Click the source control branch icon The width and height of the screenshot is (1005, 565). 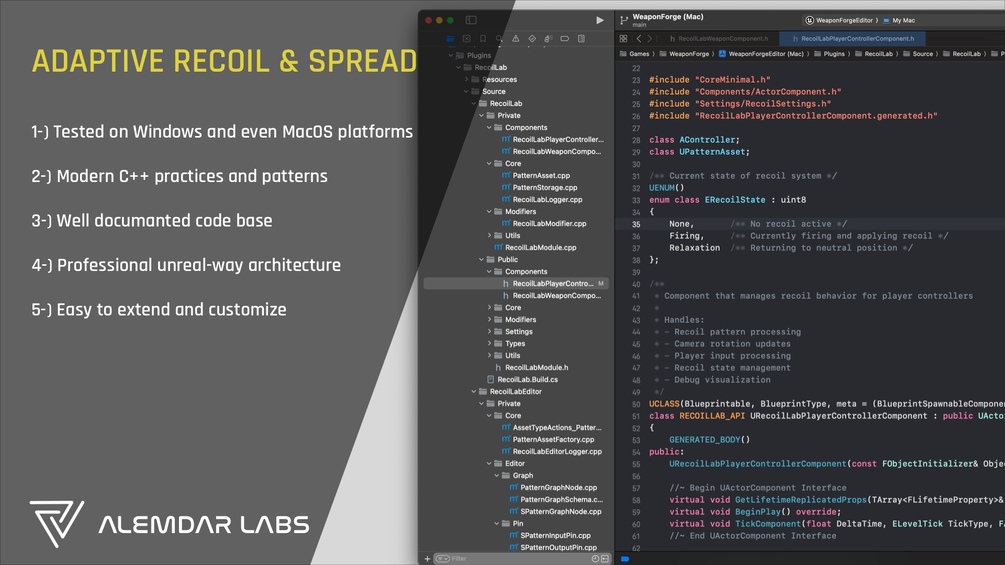[624, 20]
